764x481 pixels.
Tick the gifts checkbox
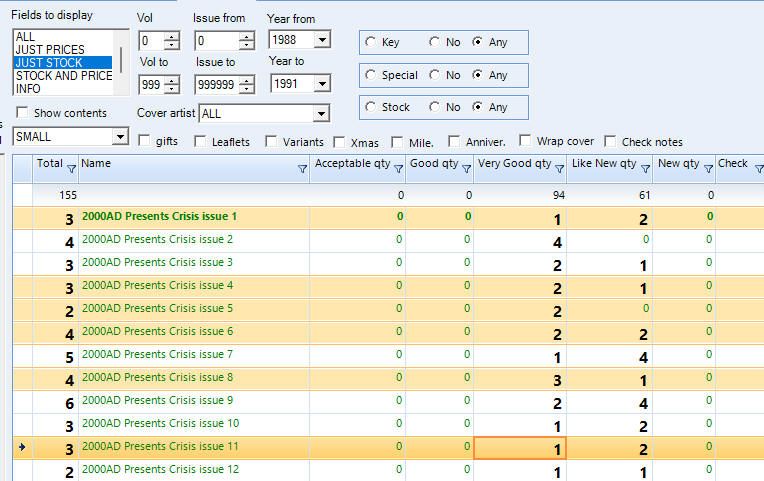144,140
